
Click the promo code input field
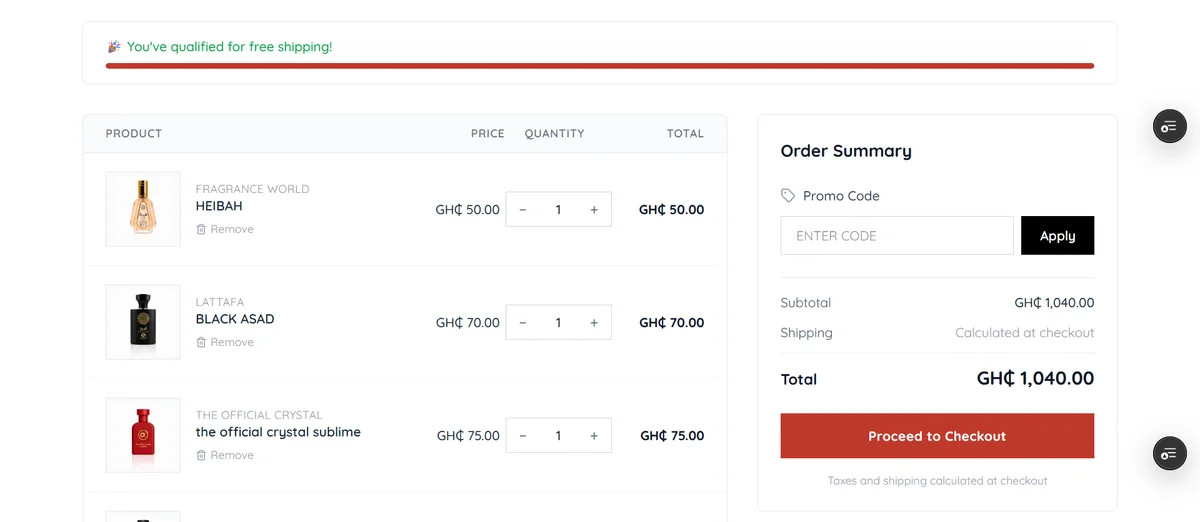tap(897, 236)
